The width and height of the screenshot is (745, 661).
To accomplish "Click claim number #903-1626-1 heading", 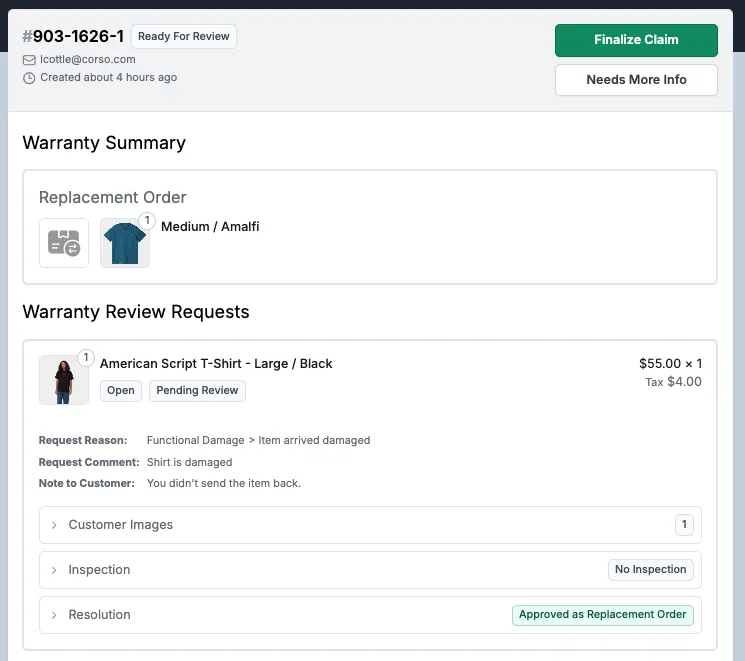I will (x=73, y=37).
